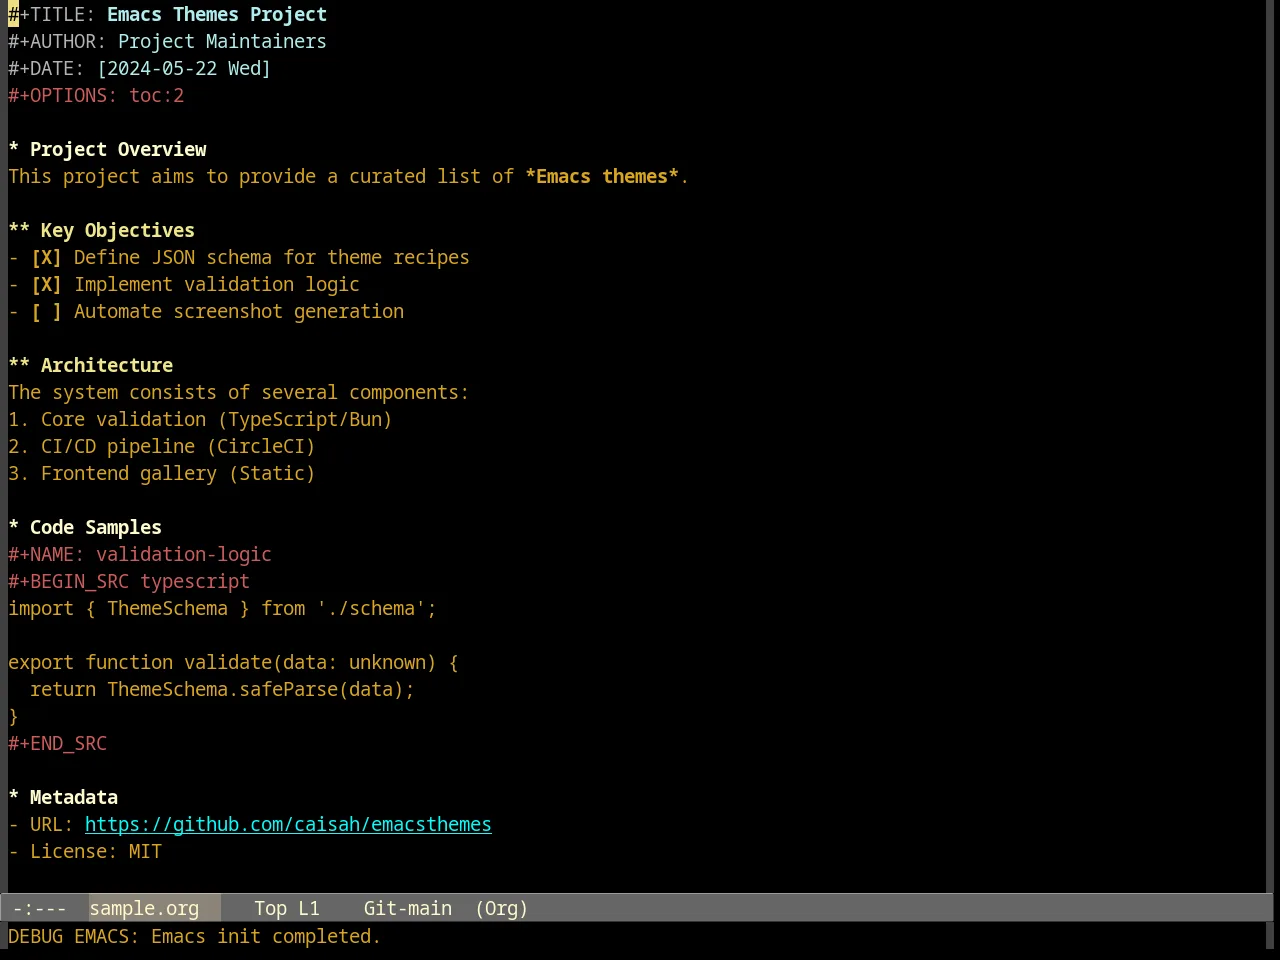Click the 'URL:' label in Metadata

click(x=52, y=825)
